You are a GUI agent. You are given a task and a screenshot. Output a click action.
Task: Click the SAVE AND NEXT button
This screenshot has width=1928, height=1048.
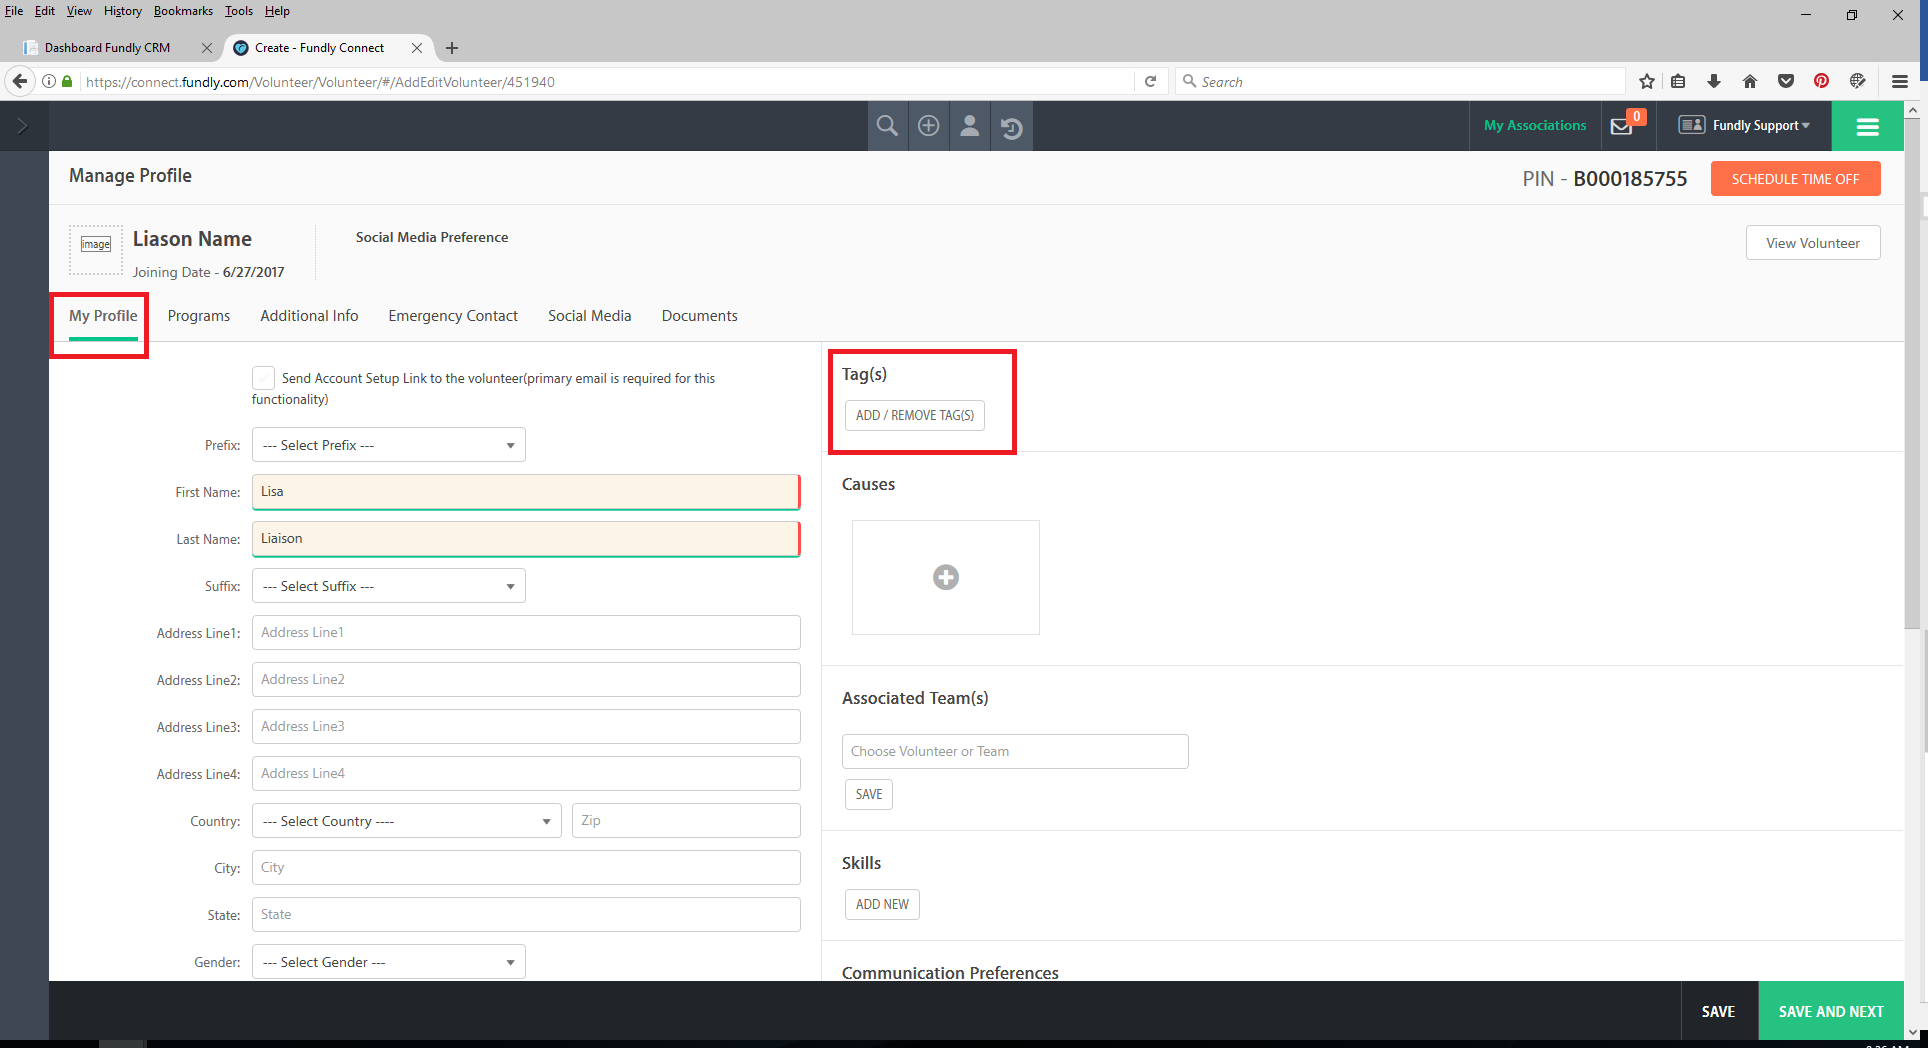point(1831,1011)
